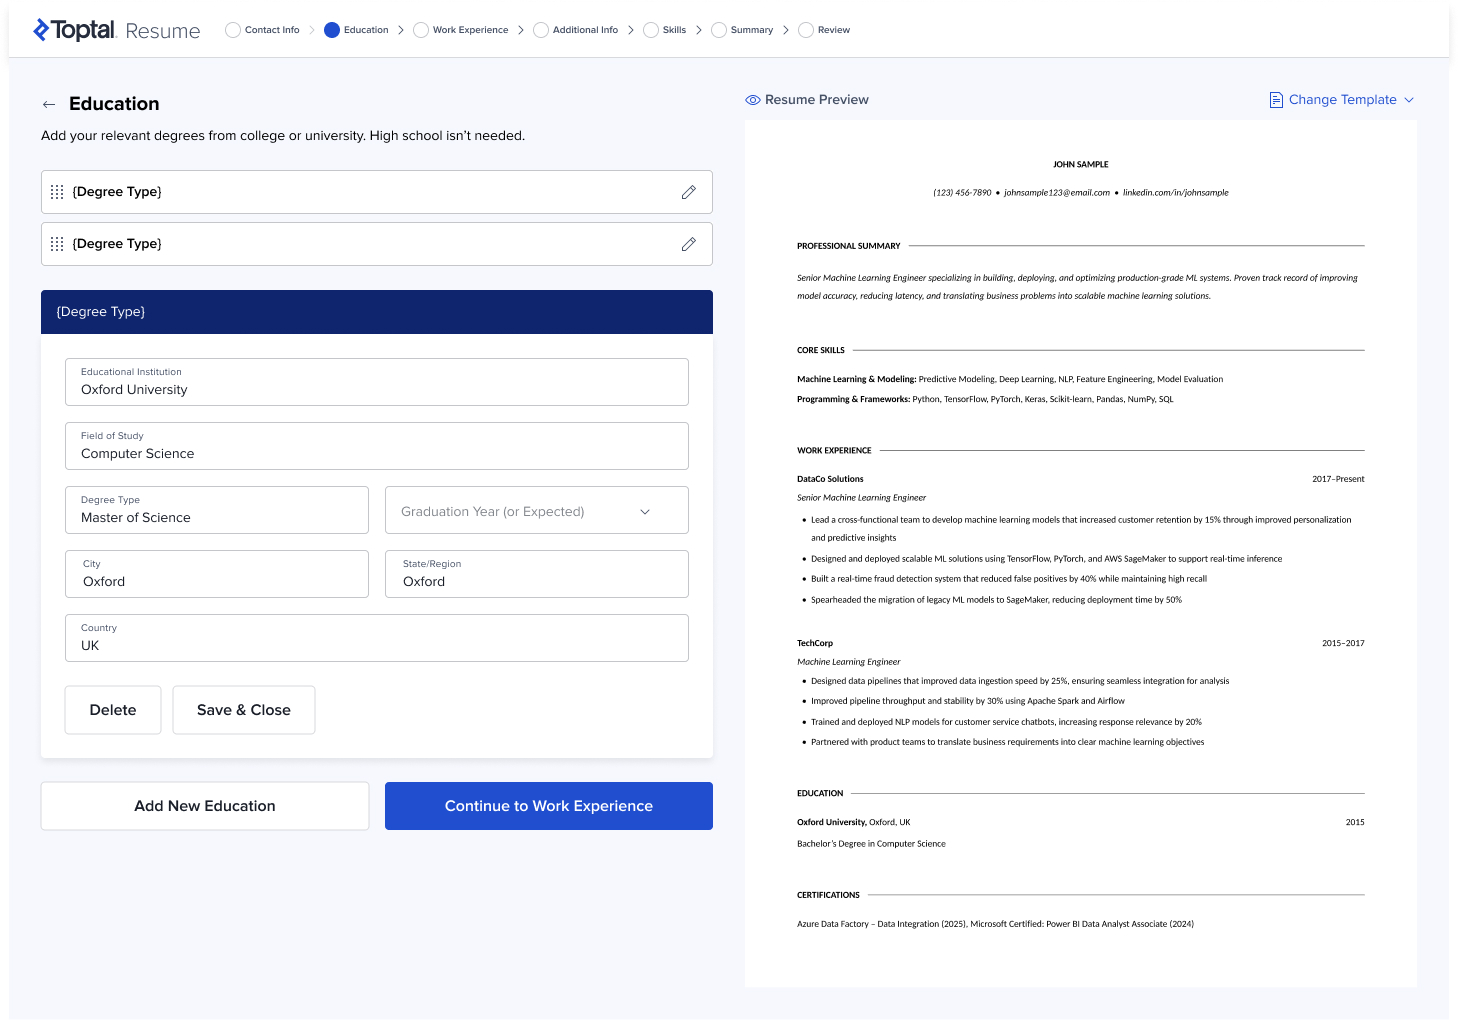Click the chevron after Summary step
1458x1020 pixels.
786,30
